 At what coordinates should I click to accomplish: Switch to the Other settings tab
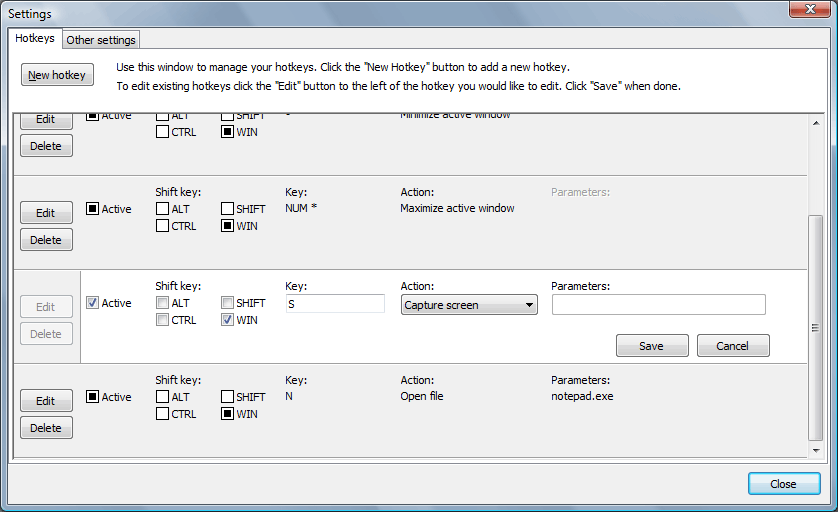tap(101, 40)
